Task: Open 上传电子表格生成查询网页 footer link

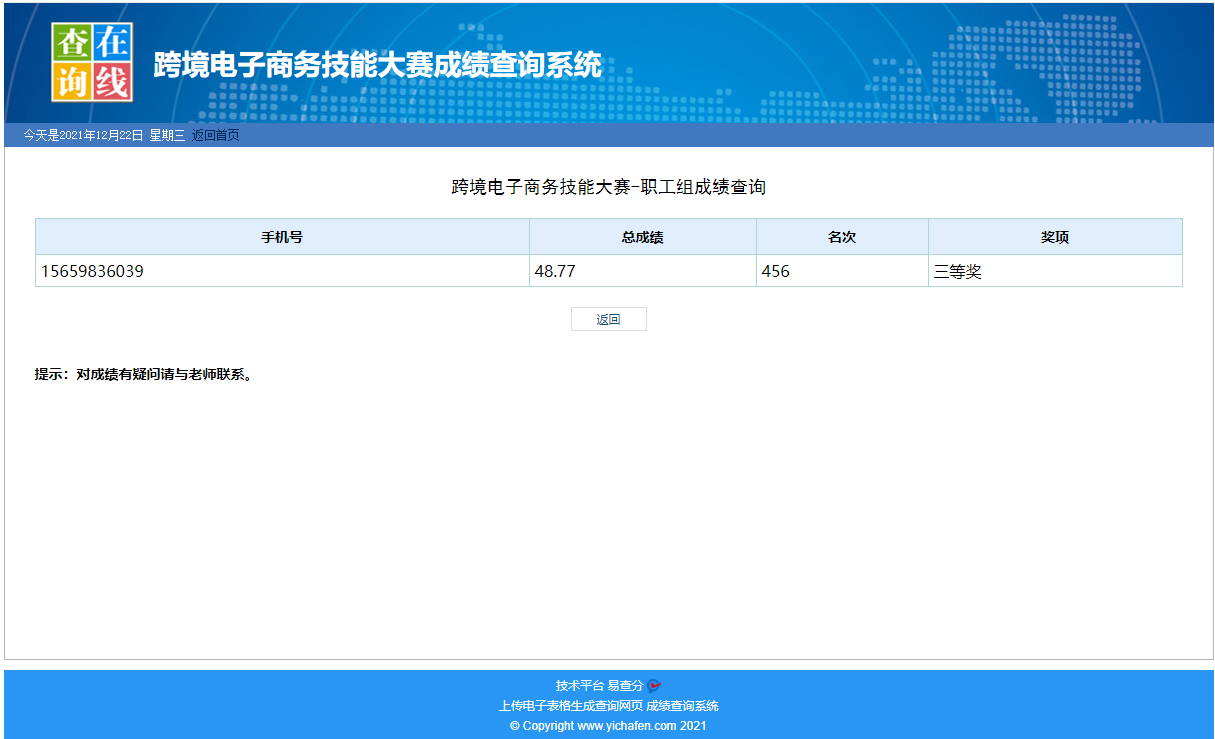Action: pyautogui.click(x=570, y=706)
